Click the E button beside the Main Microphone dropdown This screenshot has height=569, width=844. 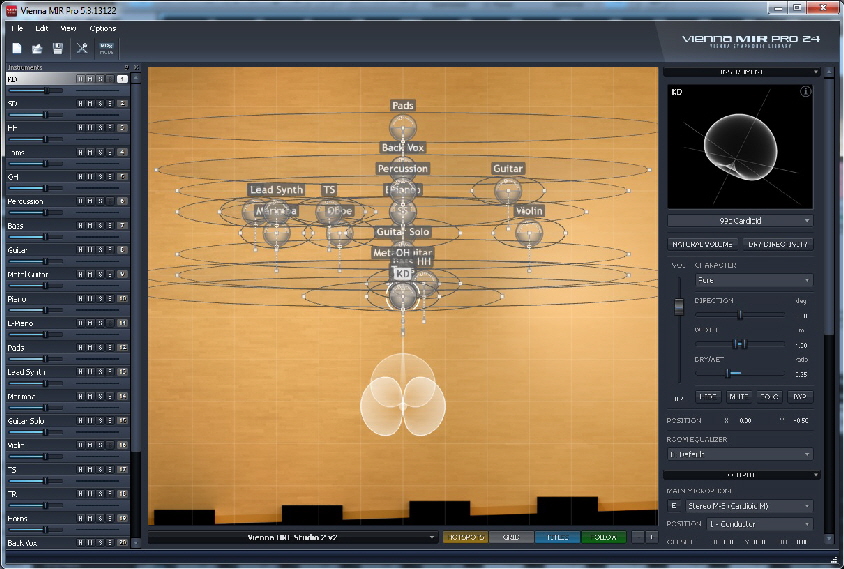click(673, 506)
